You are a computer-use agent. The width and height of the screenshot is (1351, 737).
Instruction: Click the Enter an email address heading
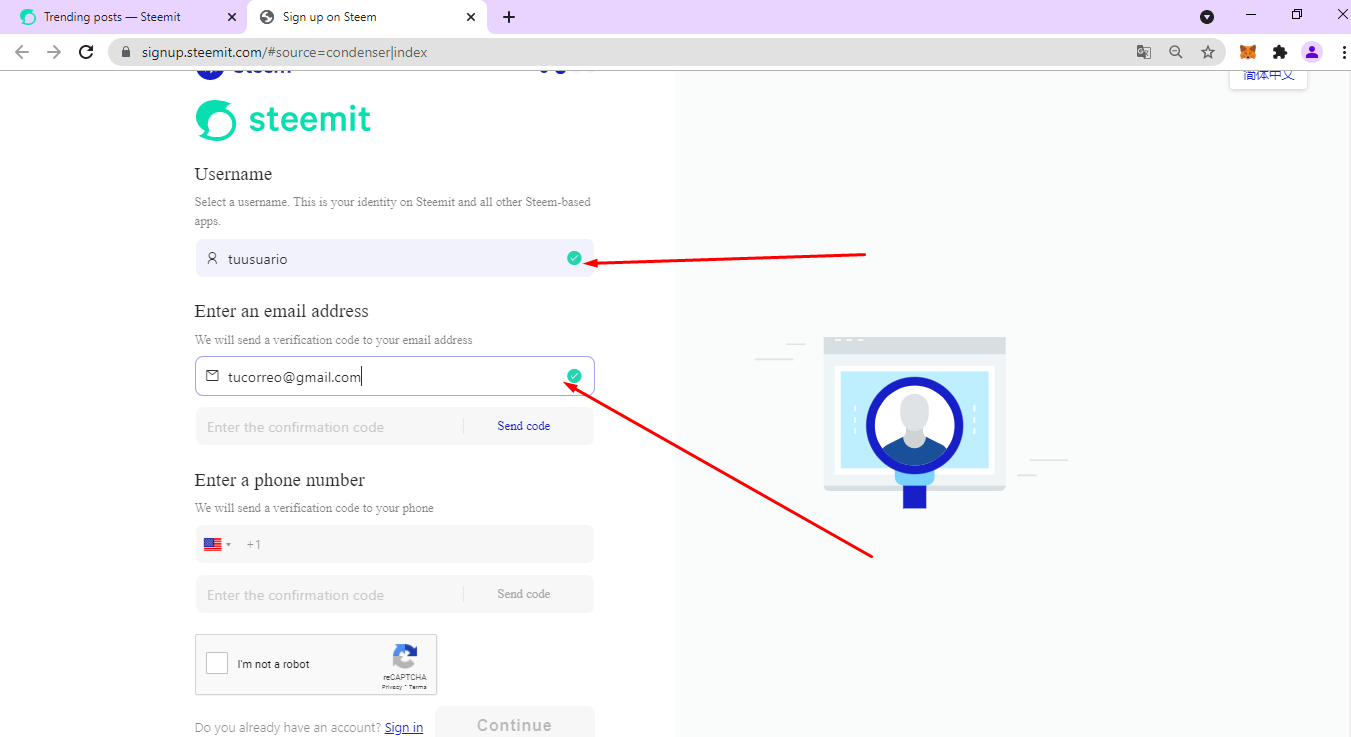coord(282,311)
